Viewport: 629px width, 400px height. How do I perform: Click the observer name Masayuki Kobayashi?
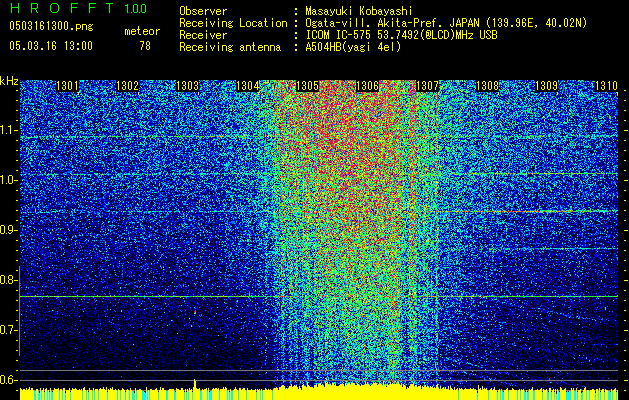tap(359, 11)
